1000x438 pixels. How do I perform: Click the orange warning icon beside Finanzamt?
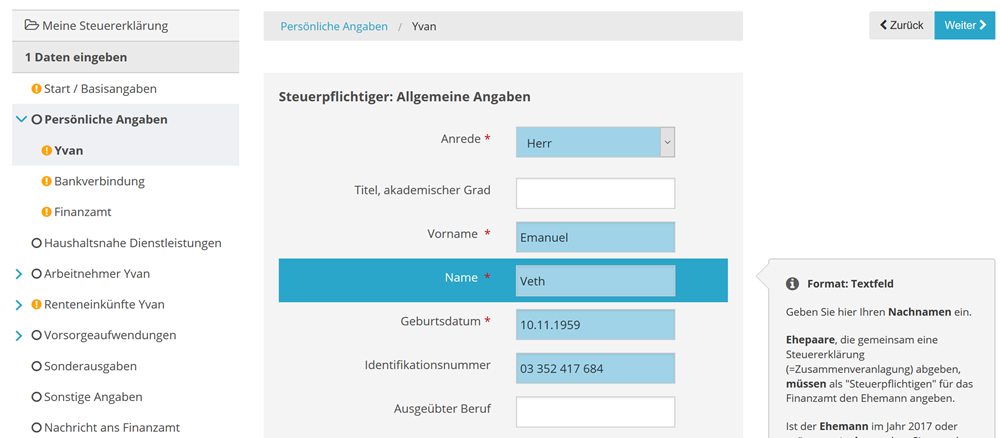(46, 212)
